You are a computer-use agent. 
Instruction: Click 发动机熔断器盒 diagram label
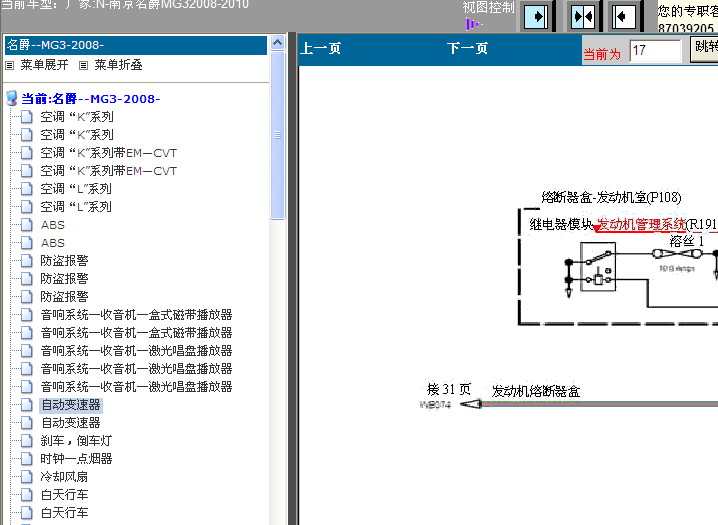536,391
